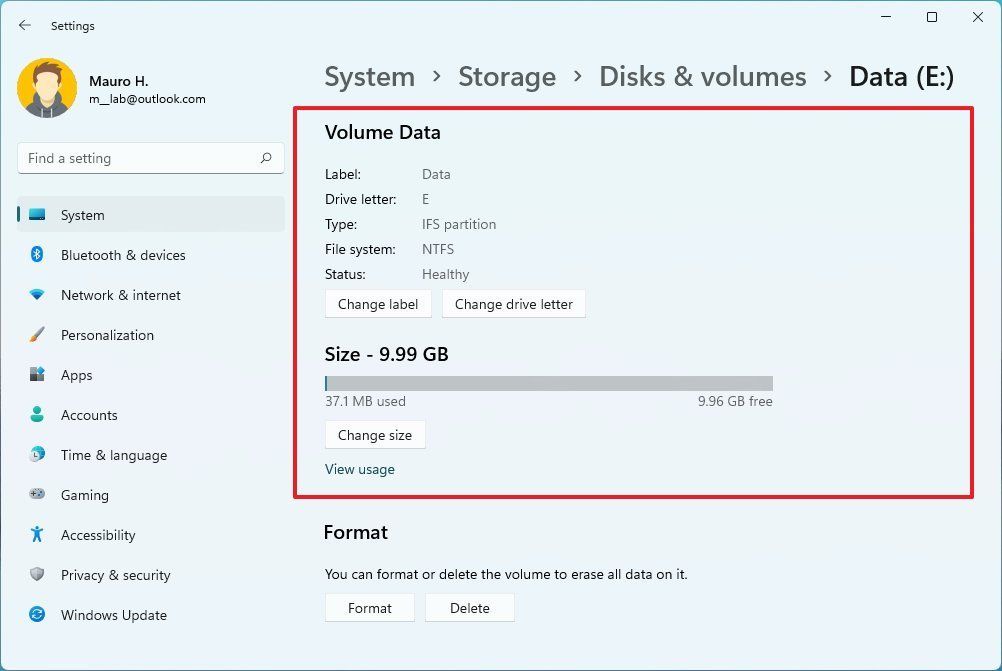The image size is (1002, 671).
Task: Open Disks & volumes breadcrumb link
Action: (x=702, y=76)
